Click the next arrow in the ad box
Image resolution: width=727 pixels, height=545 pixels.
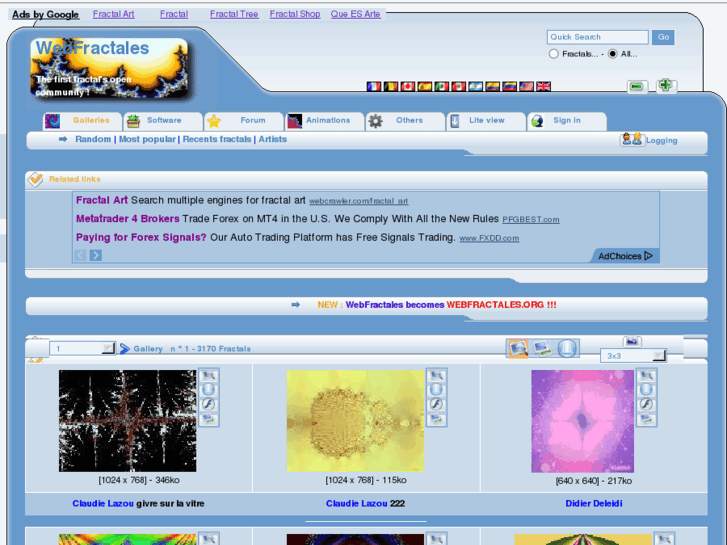(96, 255)
